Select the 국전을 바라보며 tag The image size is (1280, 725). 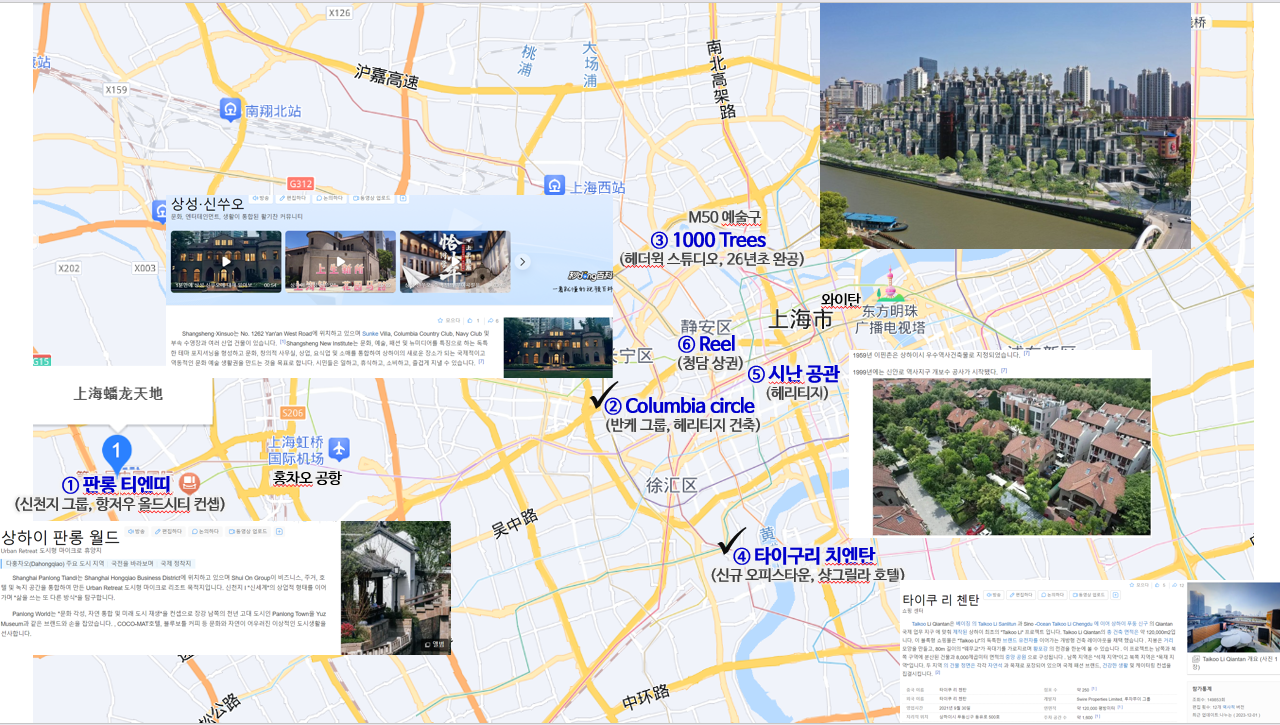pos(131,564)
